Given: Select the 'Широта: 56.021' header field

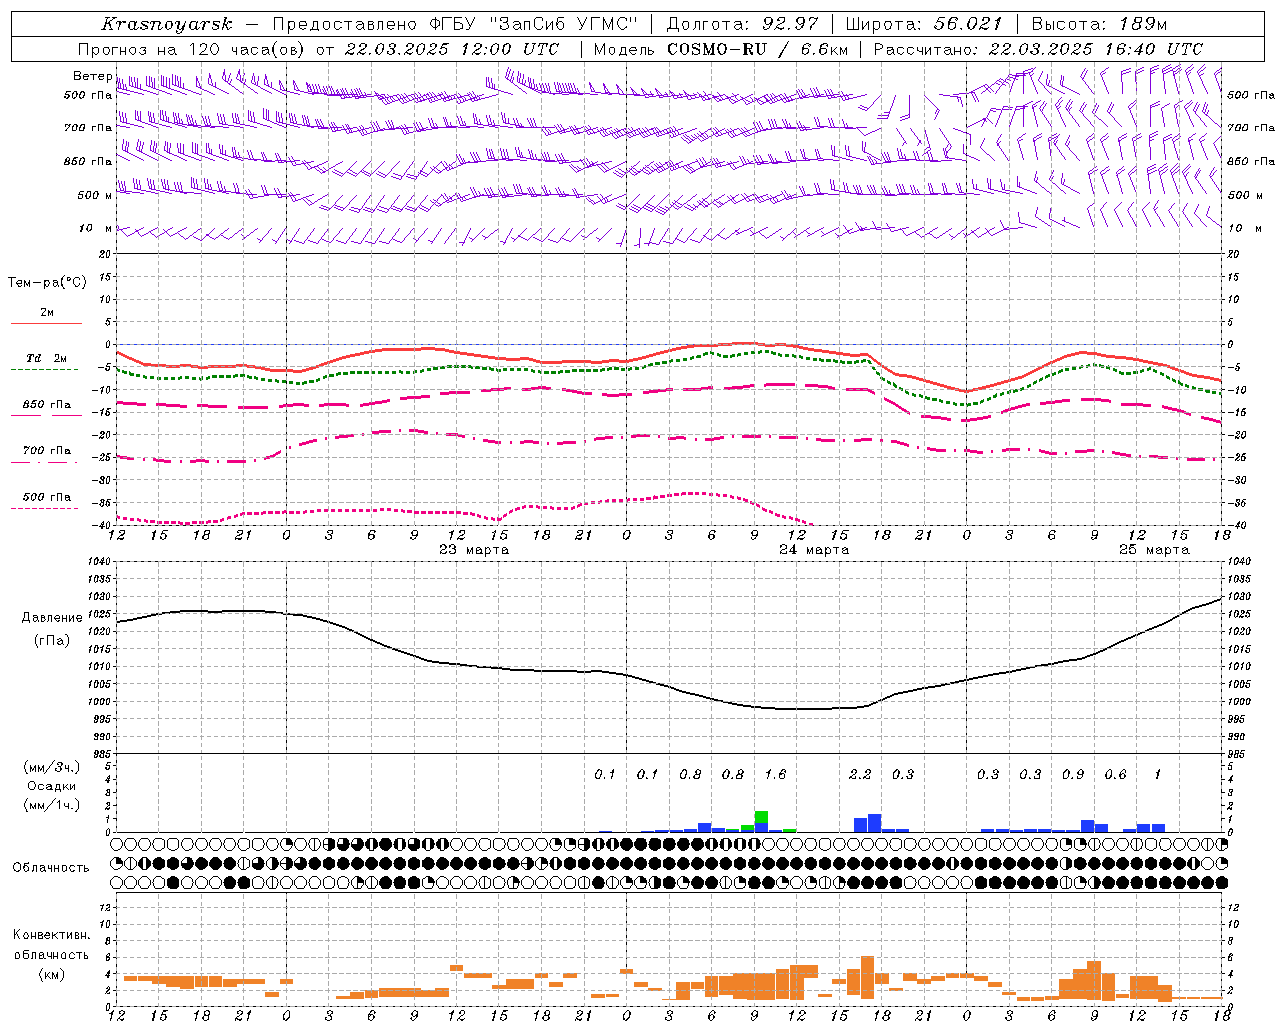Looking at the screenshot, I should [x=923, y=24].
